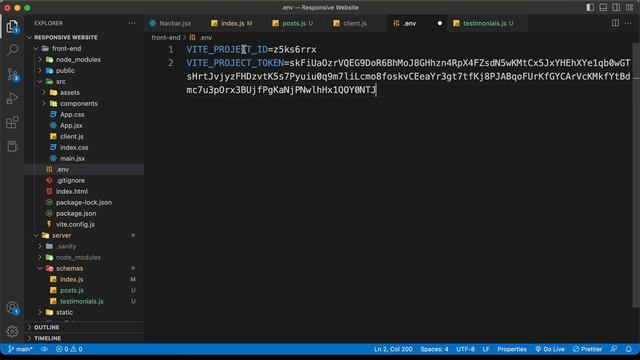The width and height of the screenshot is (640, 360).
Task: Click the feedback icon beside Prettier
Action: click(613, 349)
